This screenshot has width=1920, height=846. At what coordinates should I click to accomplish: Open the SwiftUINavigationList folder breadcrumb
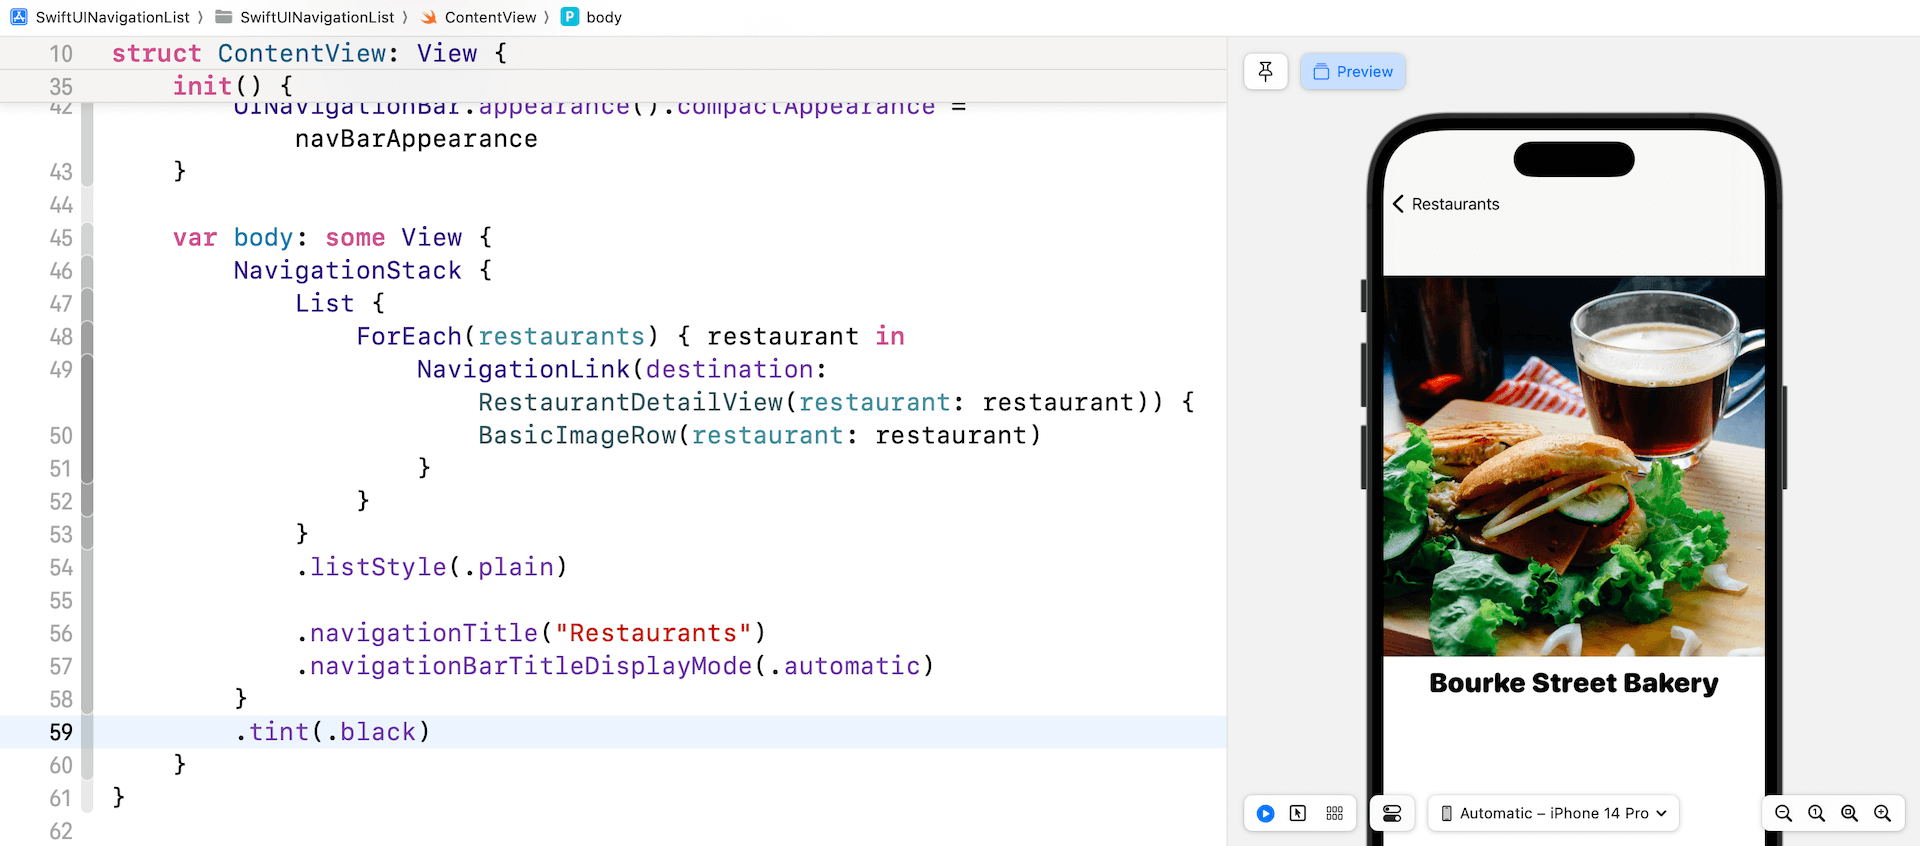tap(305, 17)
